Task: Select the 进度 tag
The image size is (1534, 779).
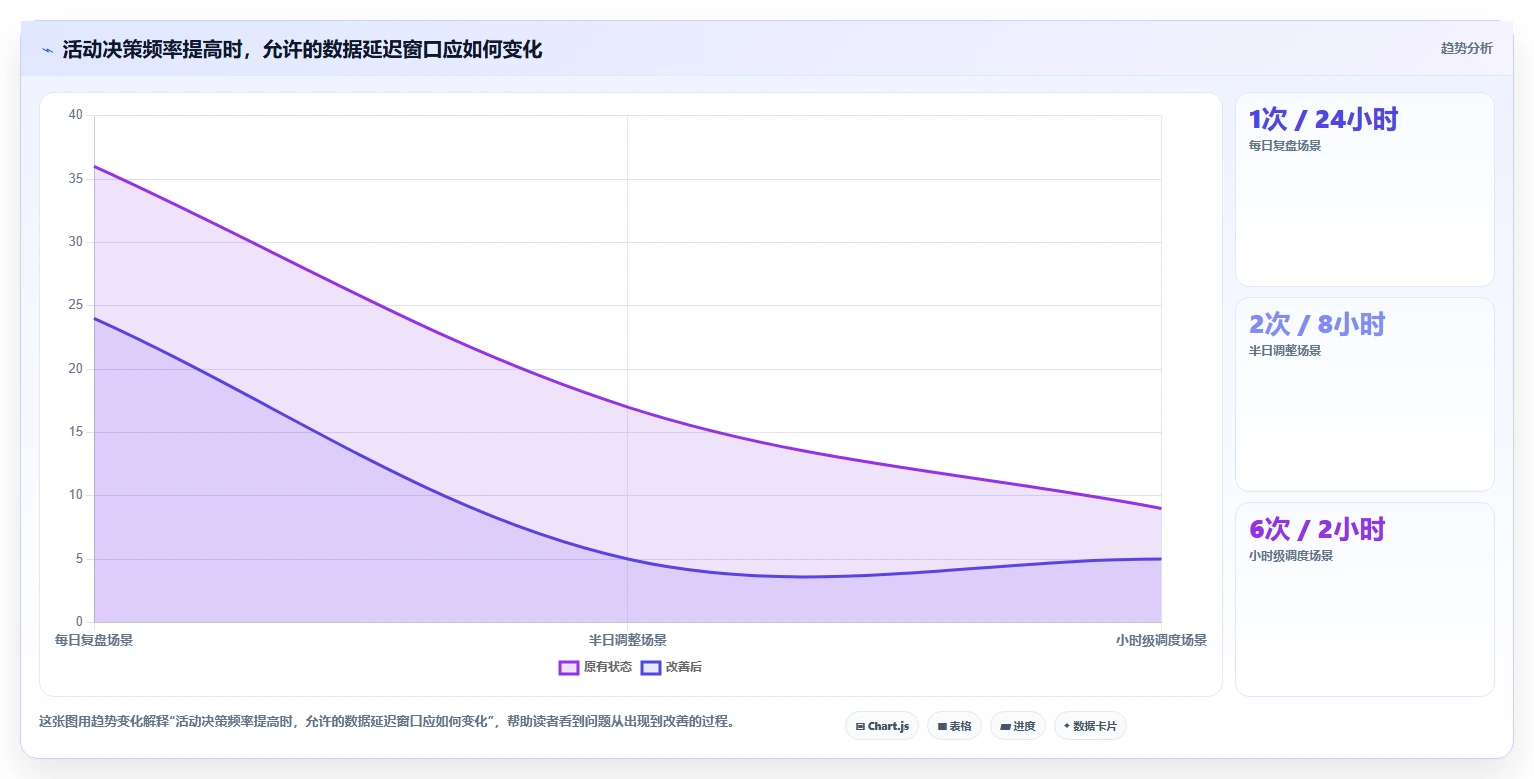Action: click(x=1018, y=726)
